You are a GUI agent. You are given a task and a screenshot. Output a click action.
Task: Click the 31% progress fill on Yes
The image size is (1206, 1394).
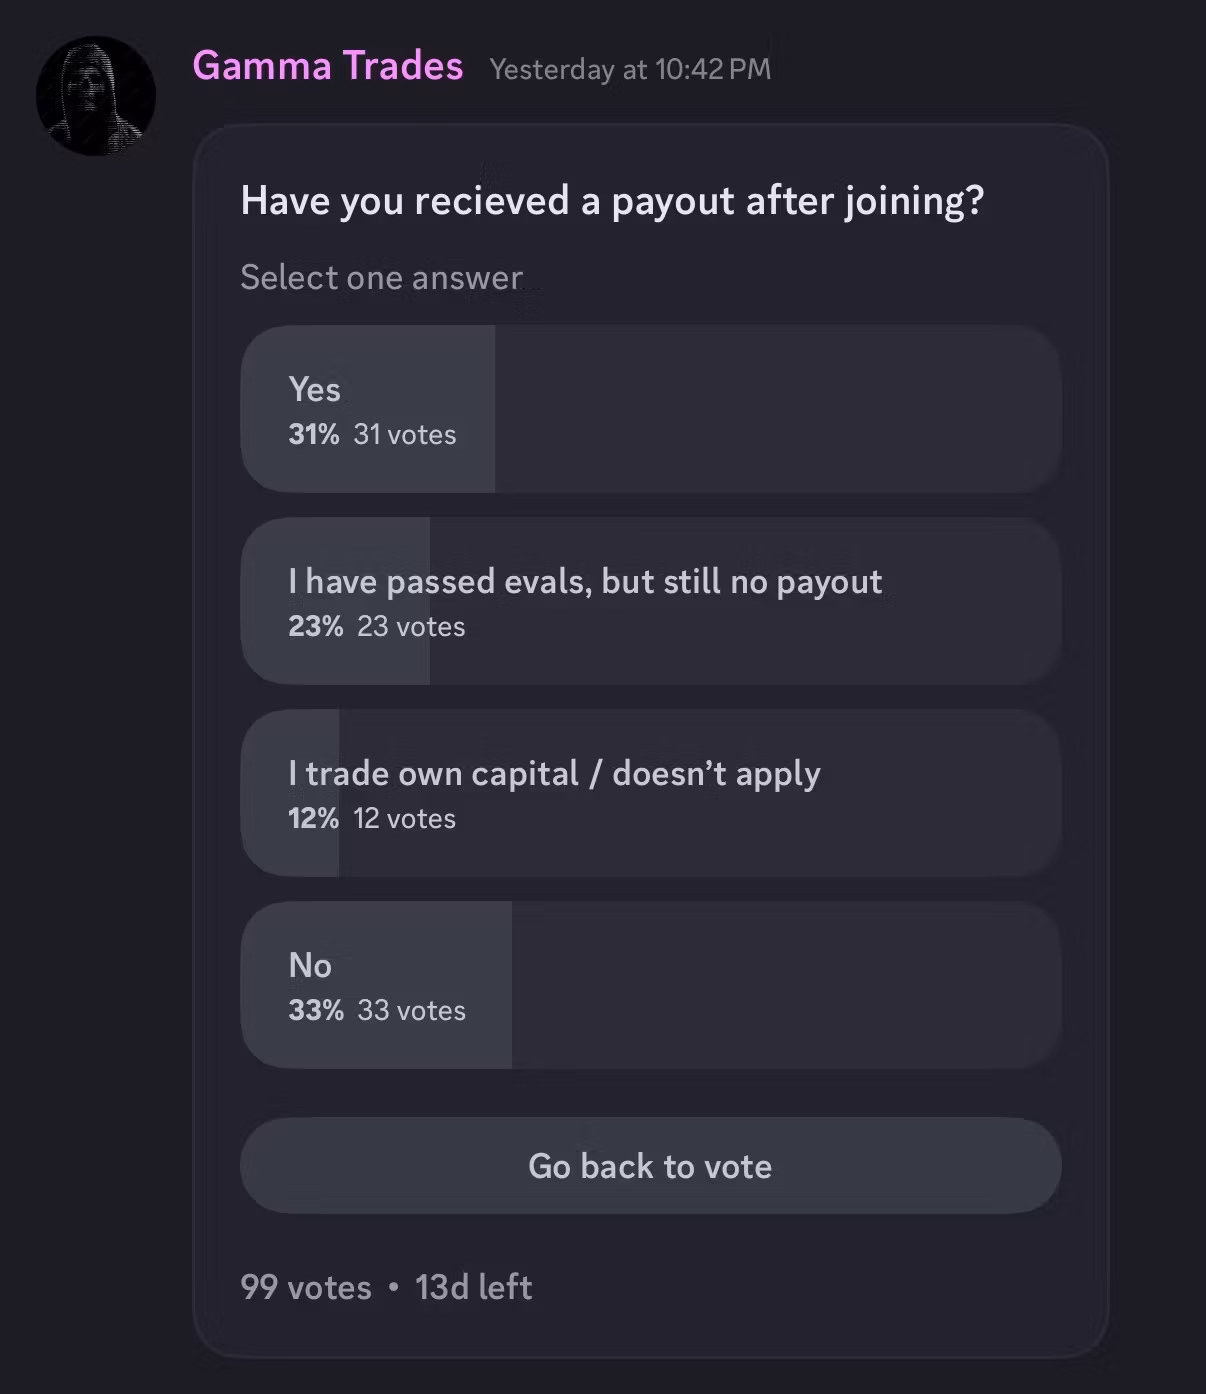point(368,409)
